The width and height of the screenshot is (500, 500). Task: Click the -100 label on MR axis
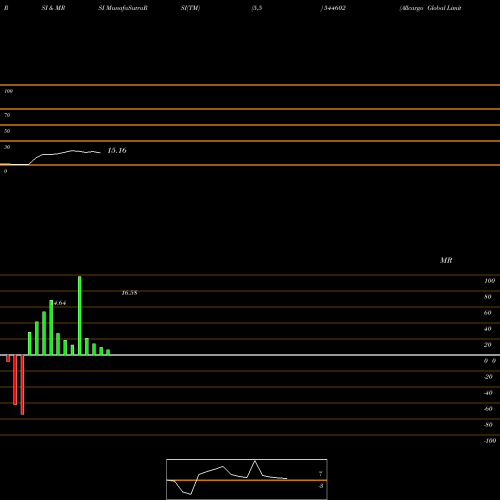click(490, 441)
